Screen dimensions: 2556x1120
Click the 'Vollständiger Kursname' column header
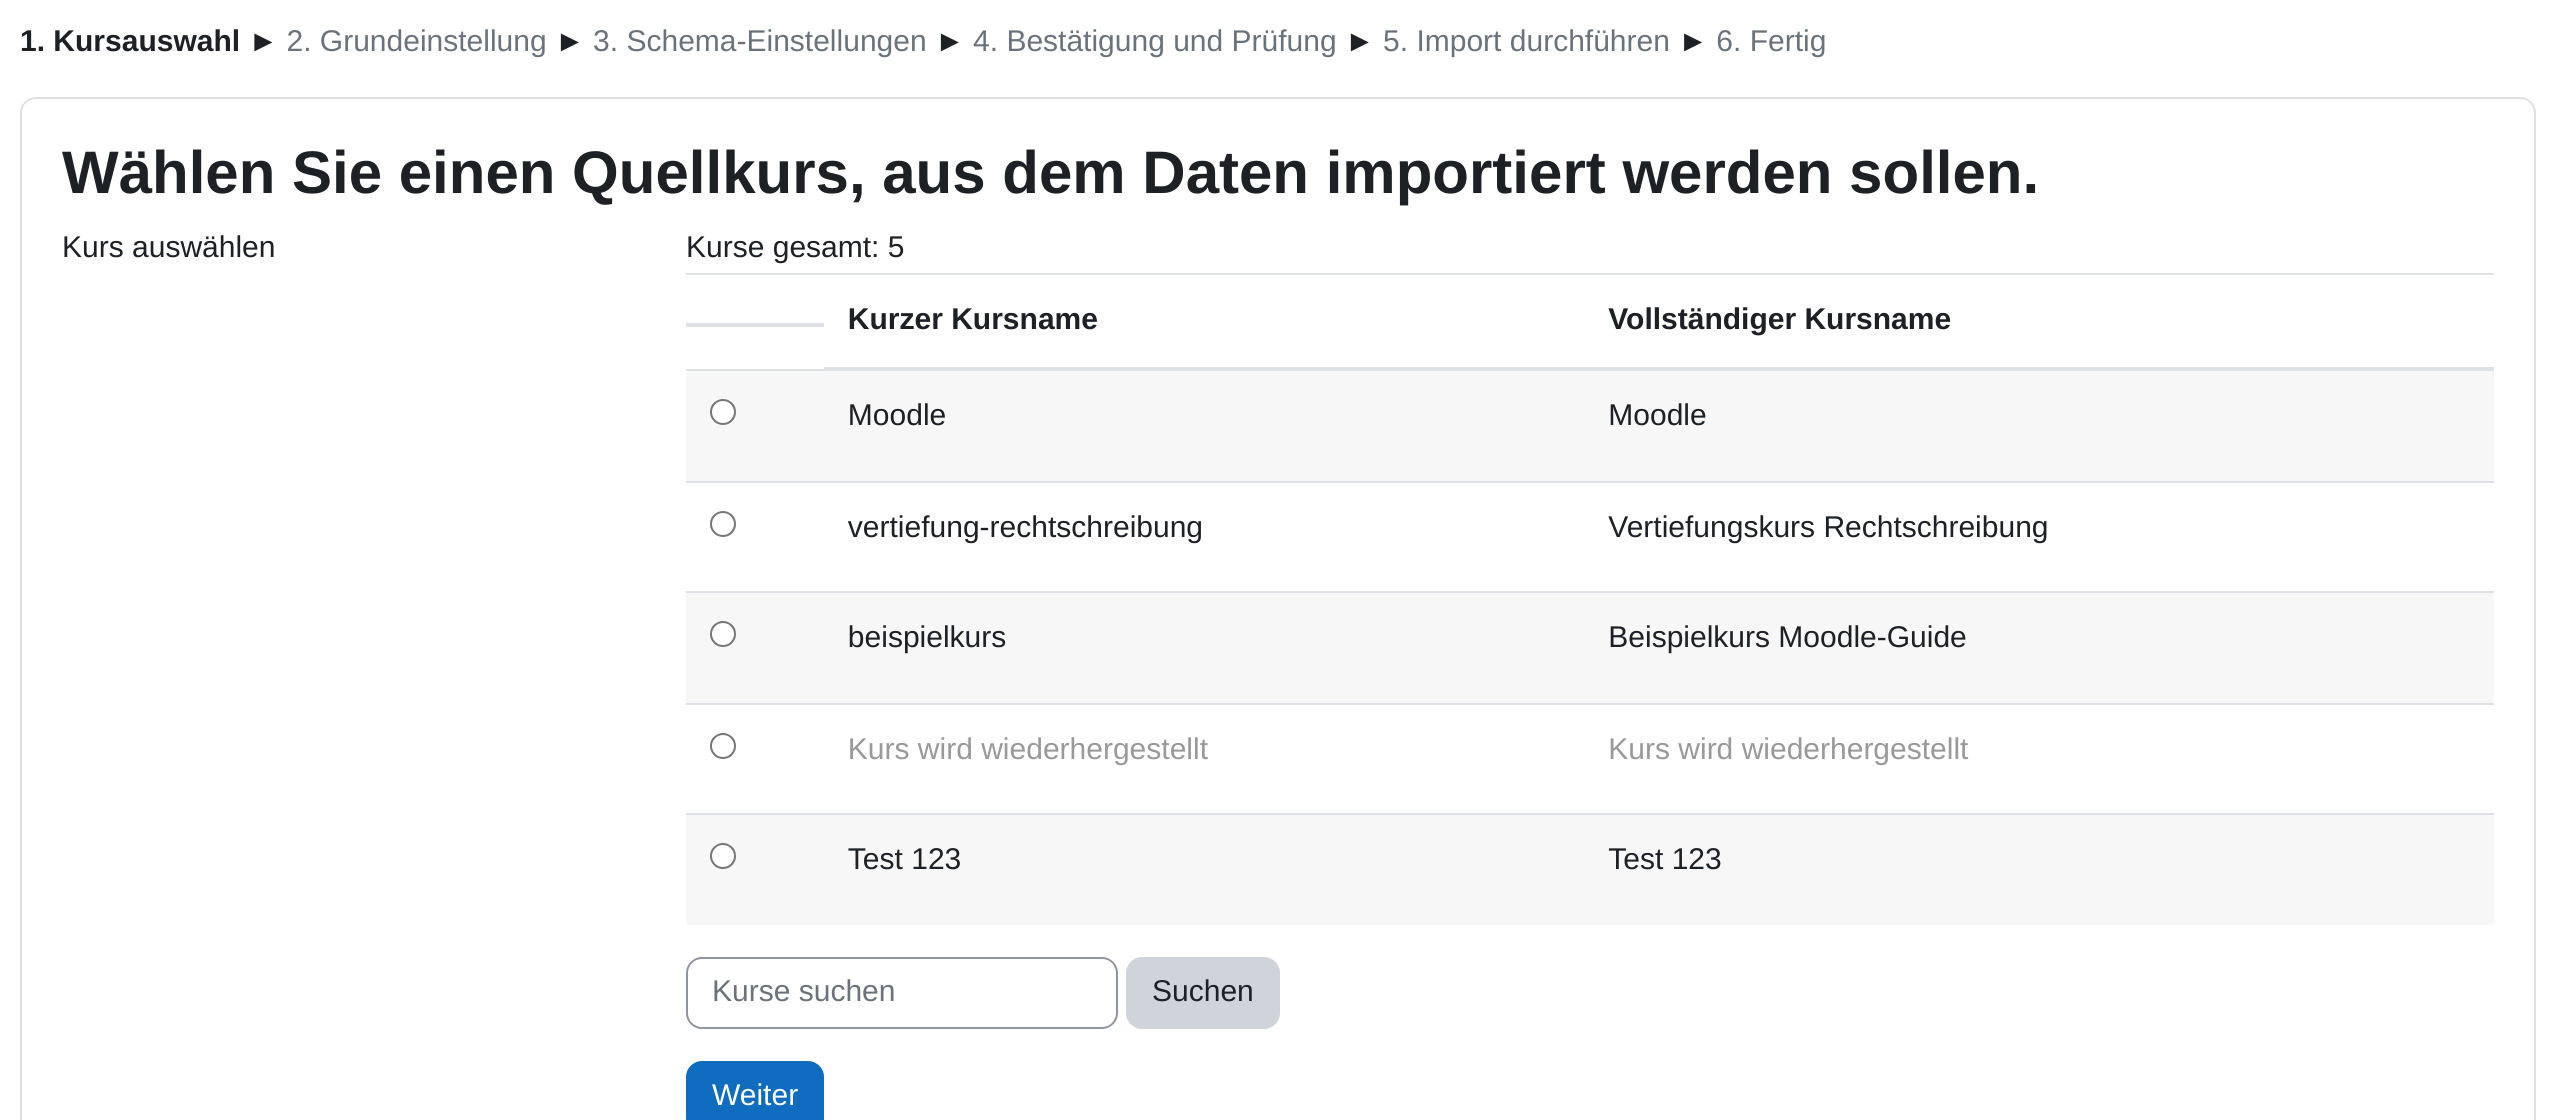1779,319
